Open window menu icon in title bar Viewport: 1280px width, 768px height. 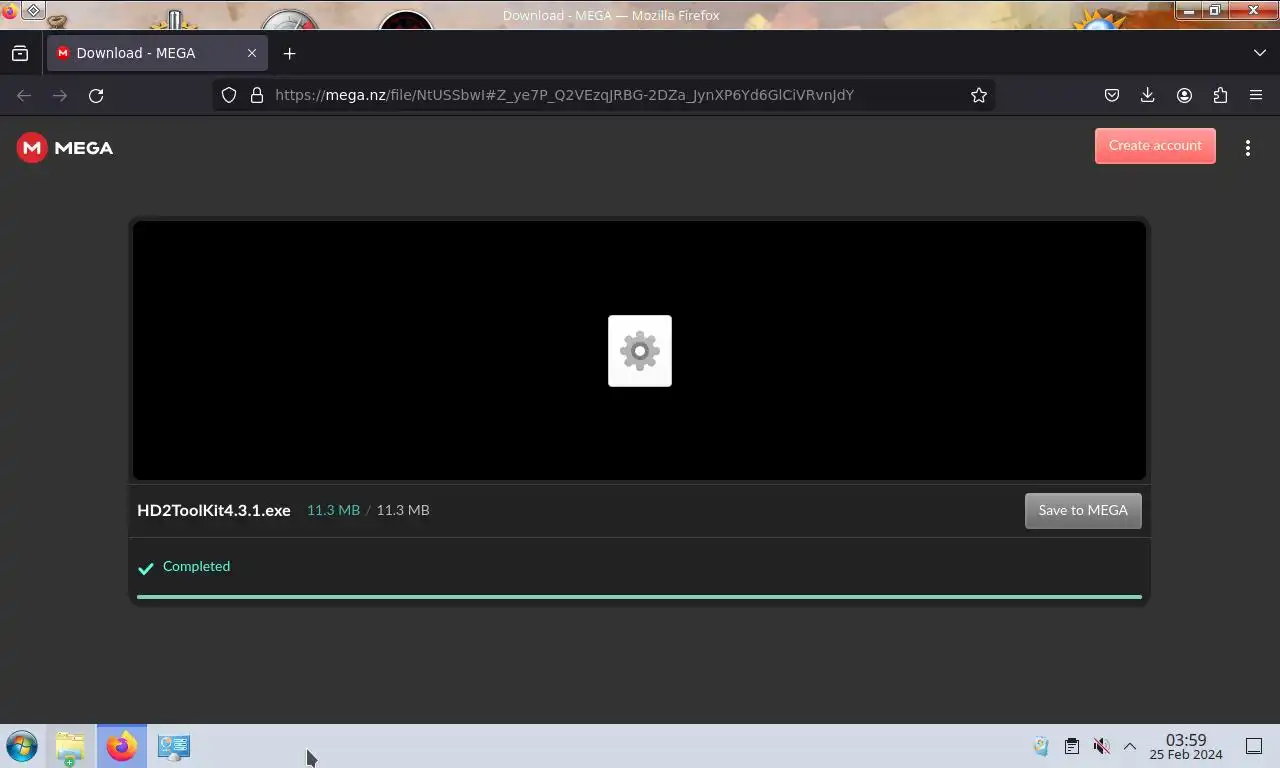pos(33,11)
